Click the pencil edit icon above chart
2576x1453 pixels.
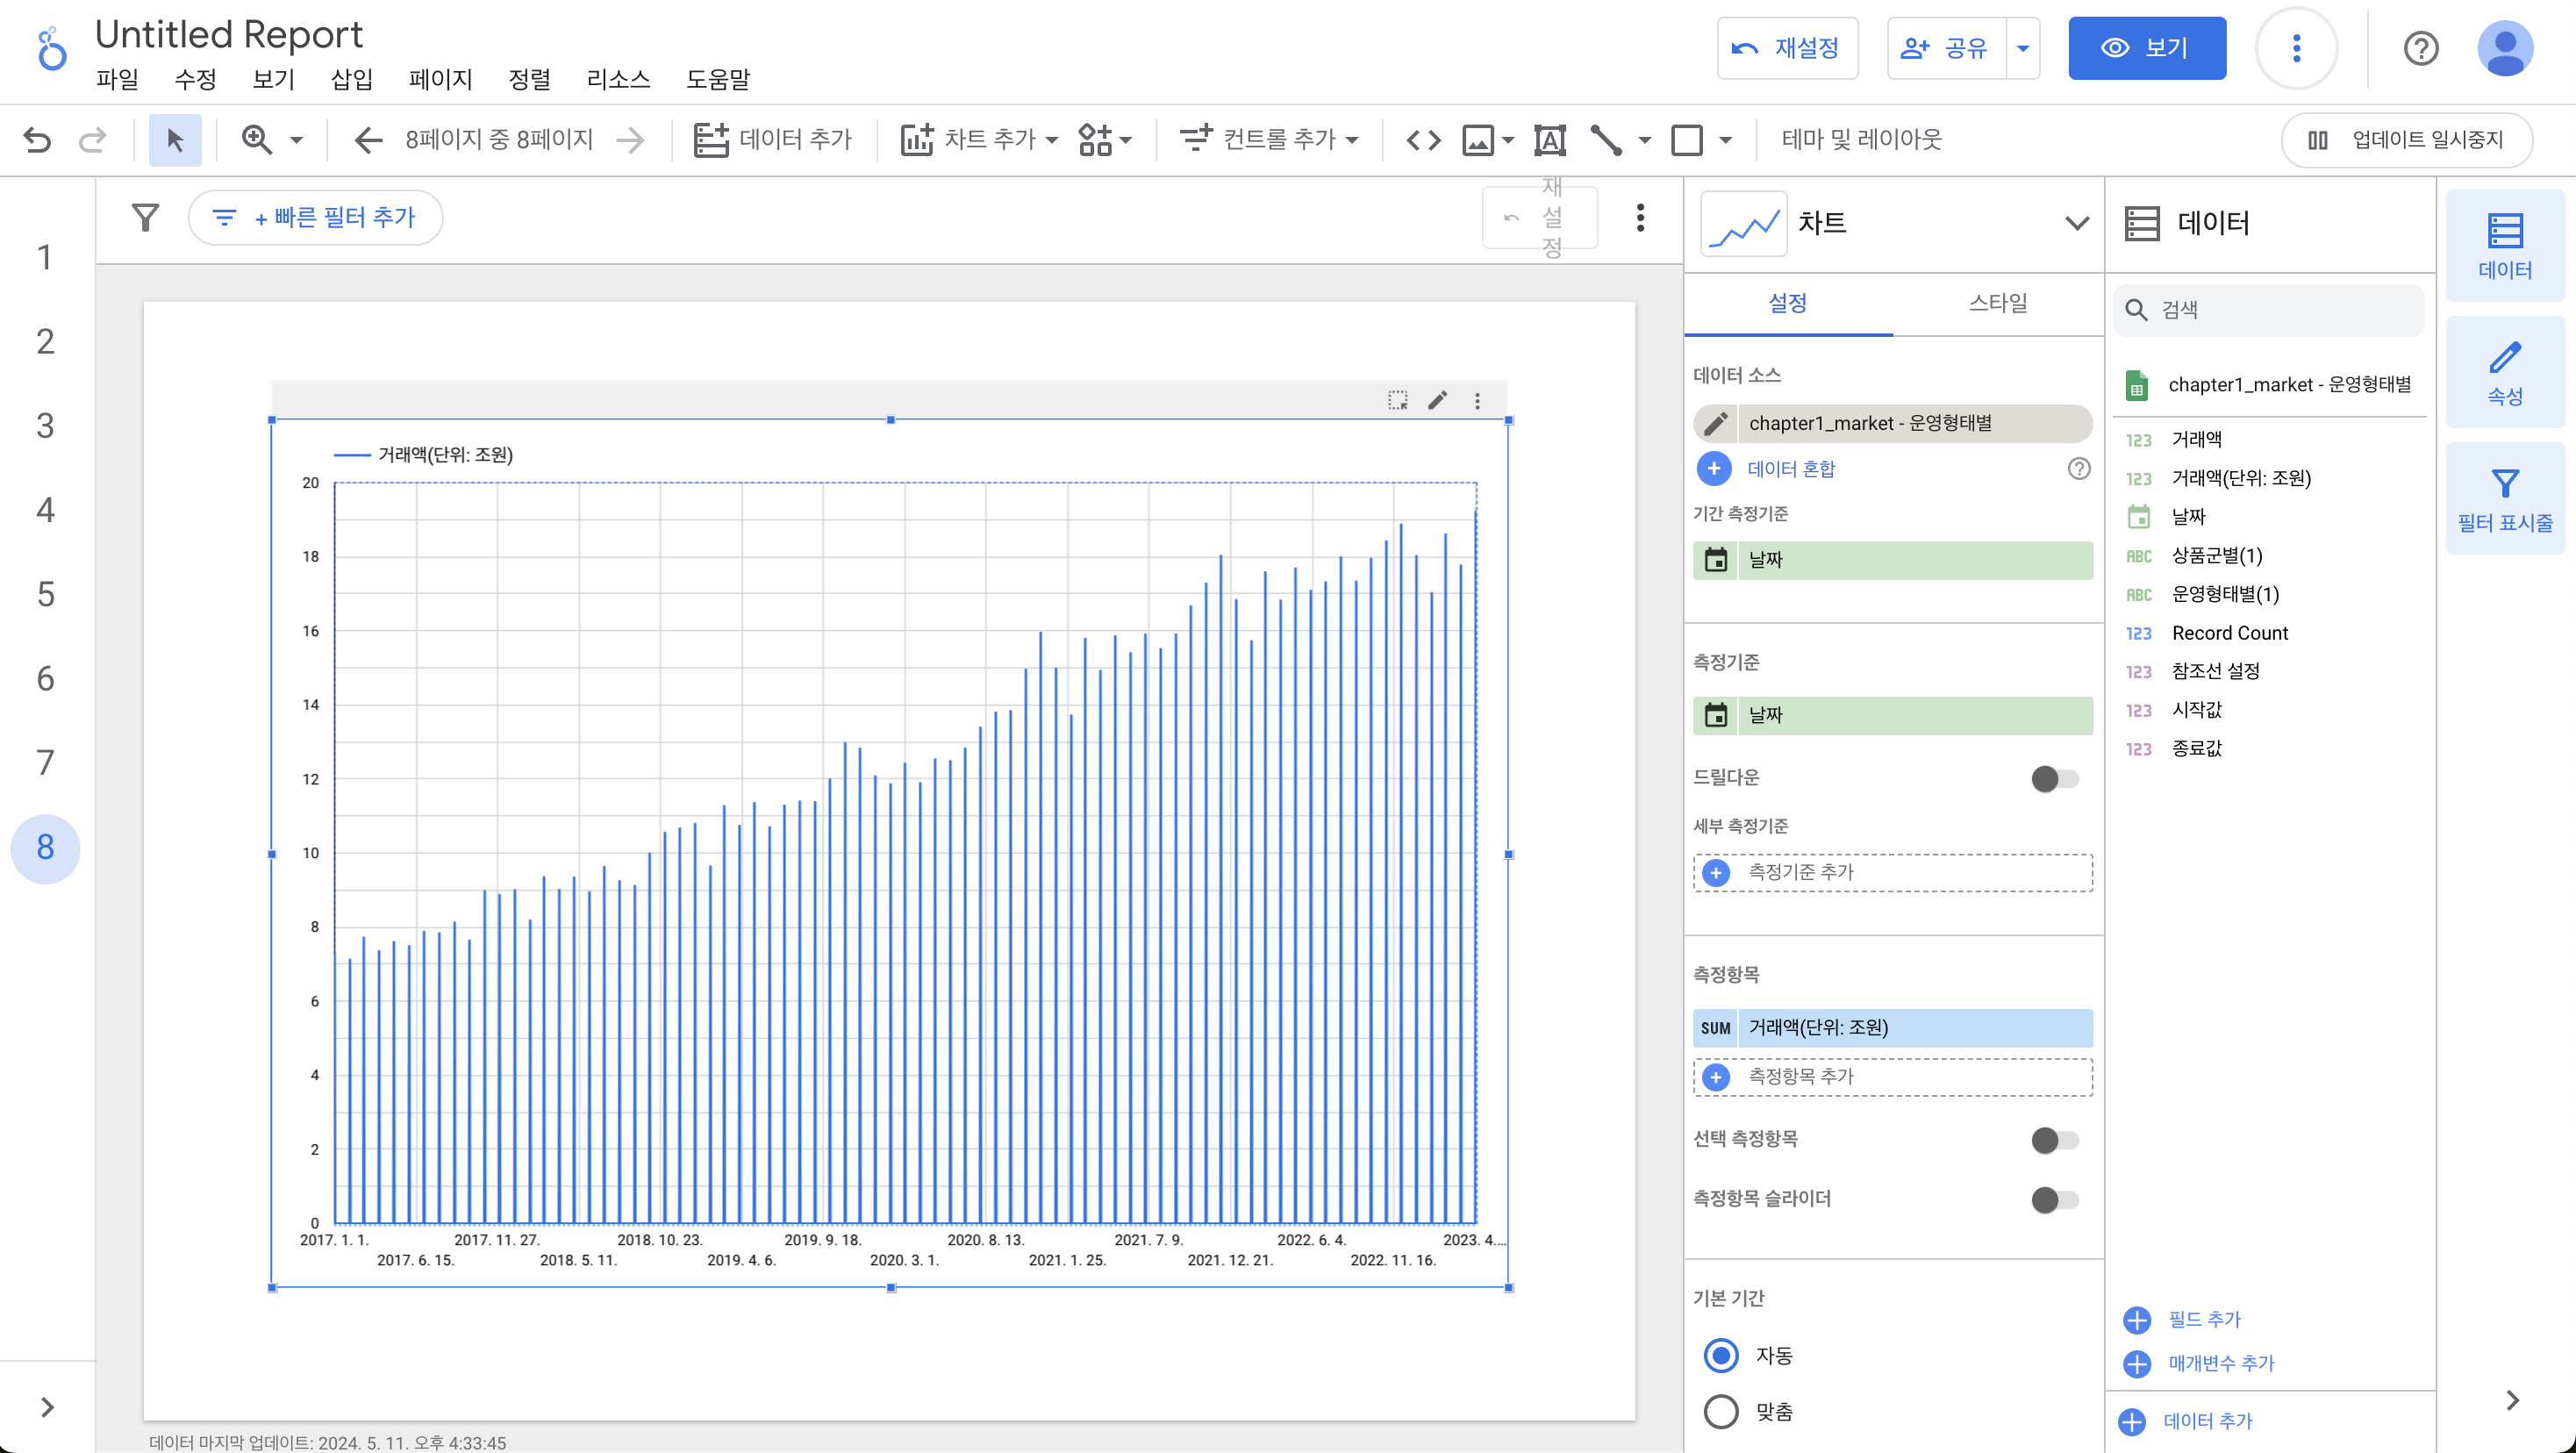click(x=1437, y=401)
